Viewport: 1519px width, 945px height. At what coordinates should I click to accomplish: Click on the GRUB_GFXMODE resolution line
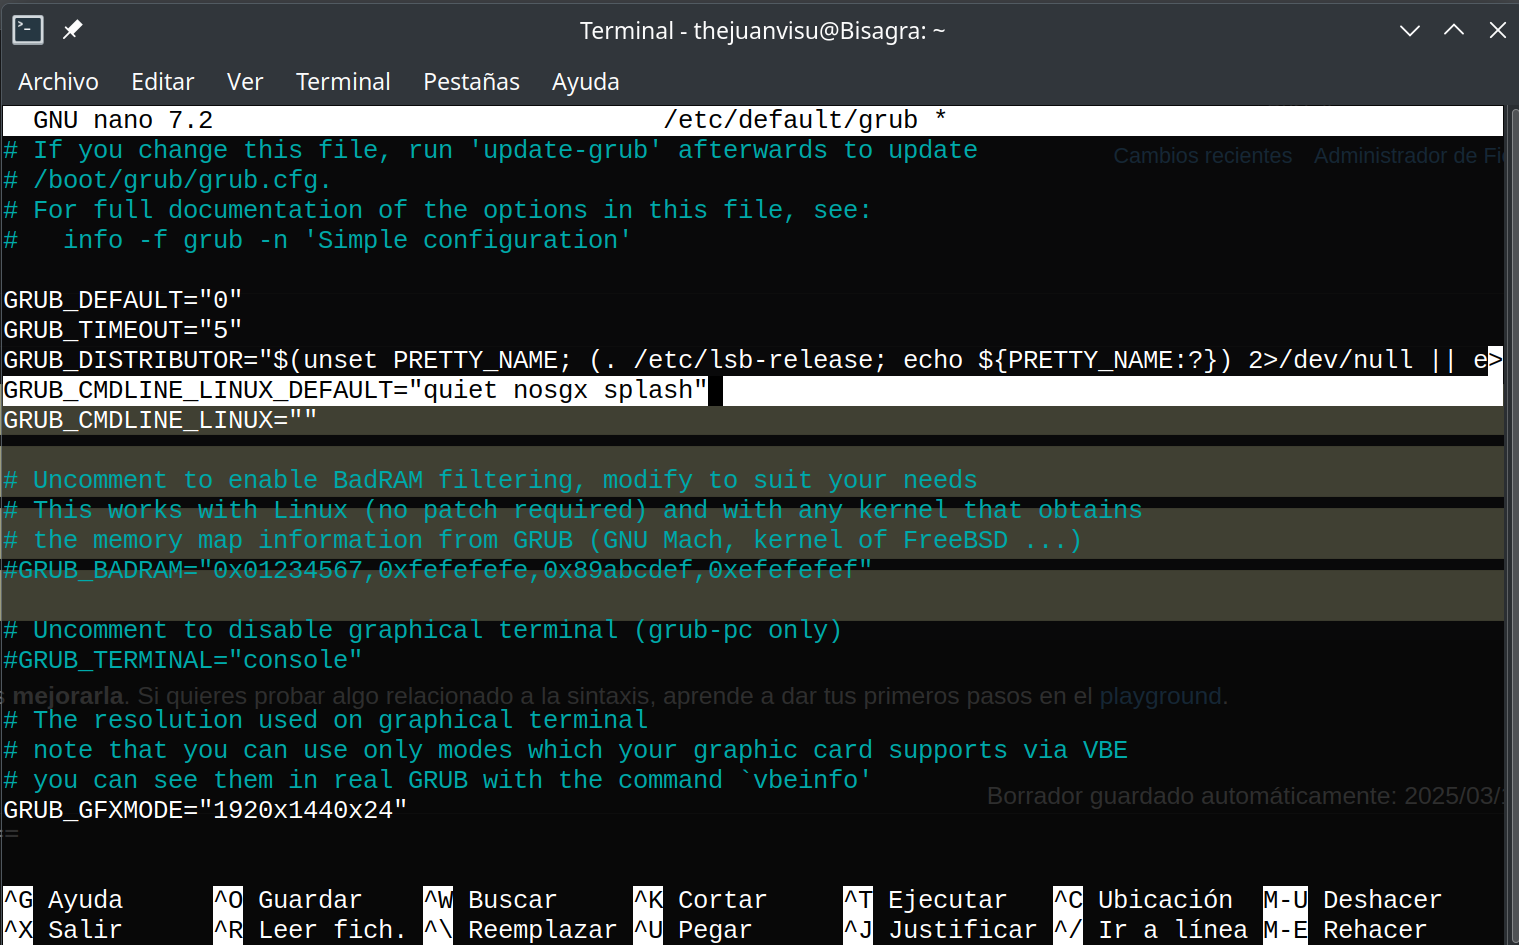pos(205,810)
